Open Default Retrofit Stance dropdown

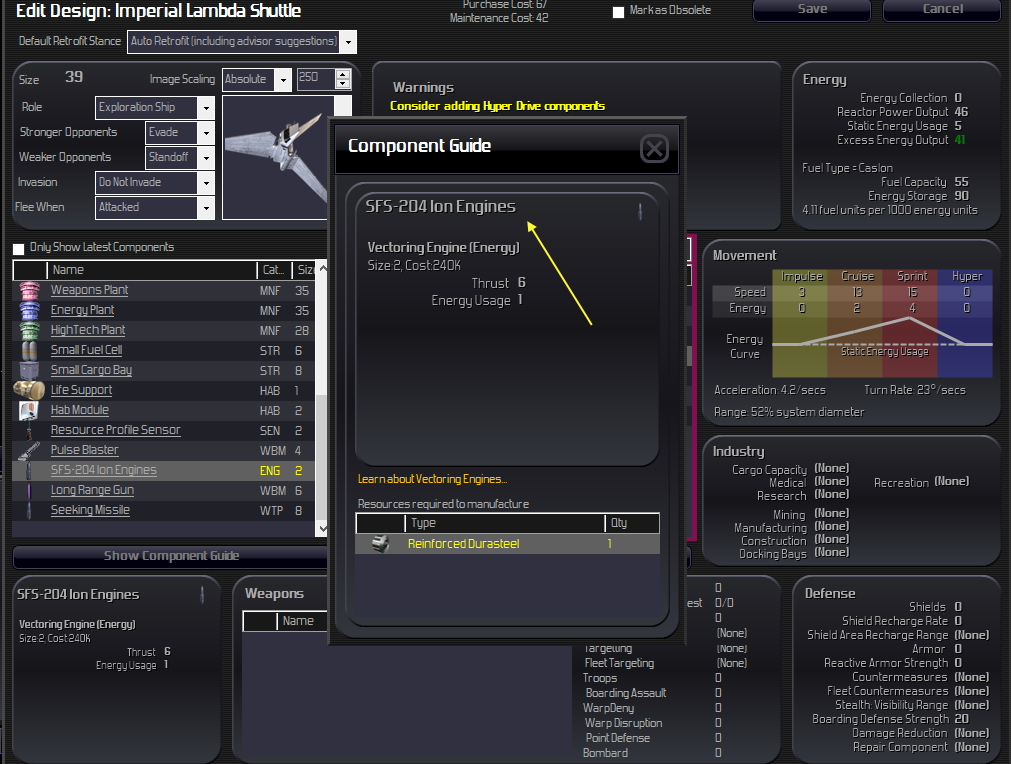[348, 42]
